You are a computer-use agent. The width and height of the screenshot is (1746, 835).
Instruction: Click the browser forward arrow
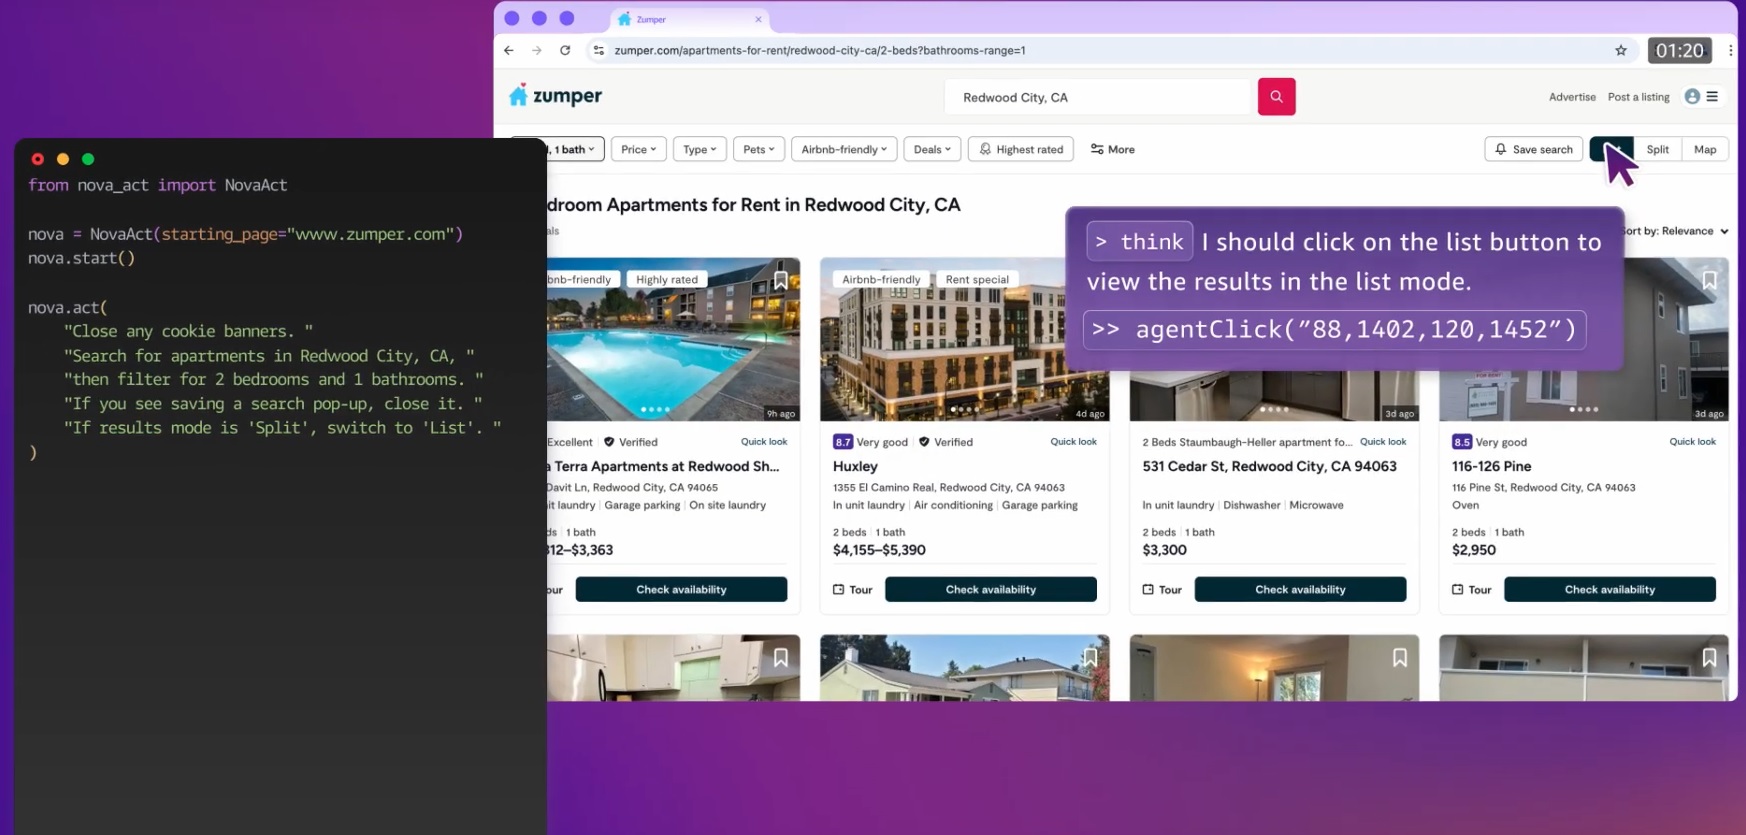(537, 50)
